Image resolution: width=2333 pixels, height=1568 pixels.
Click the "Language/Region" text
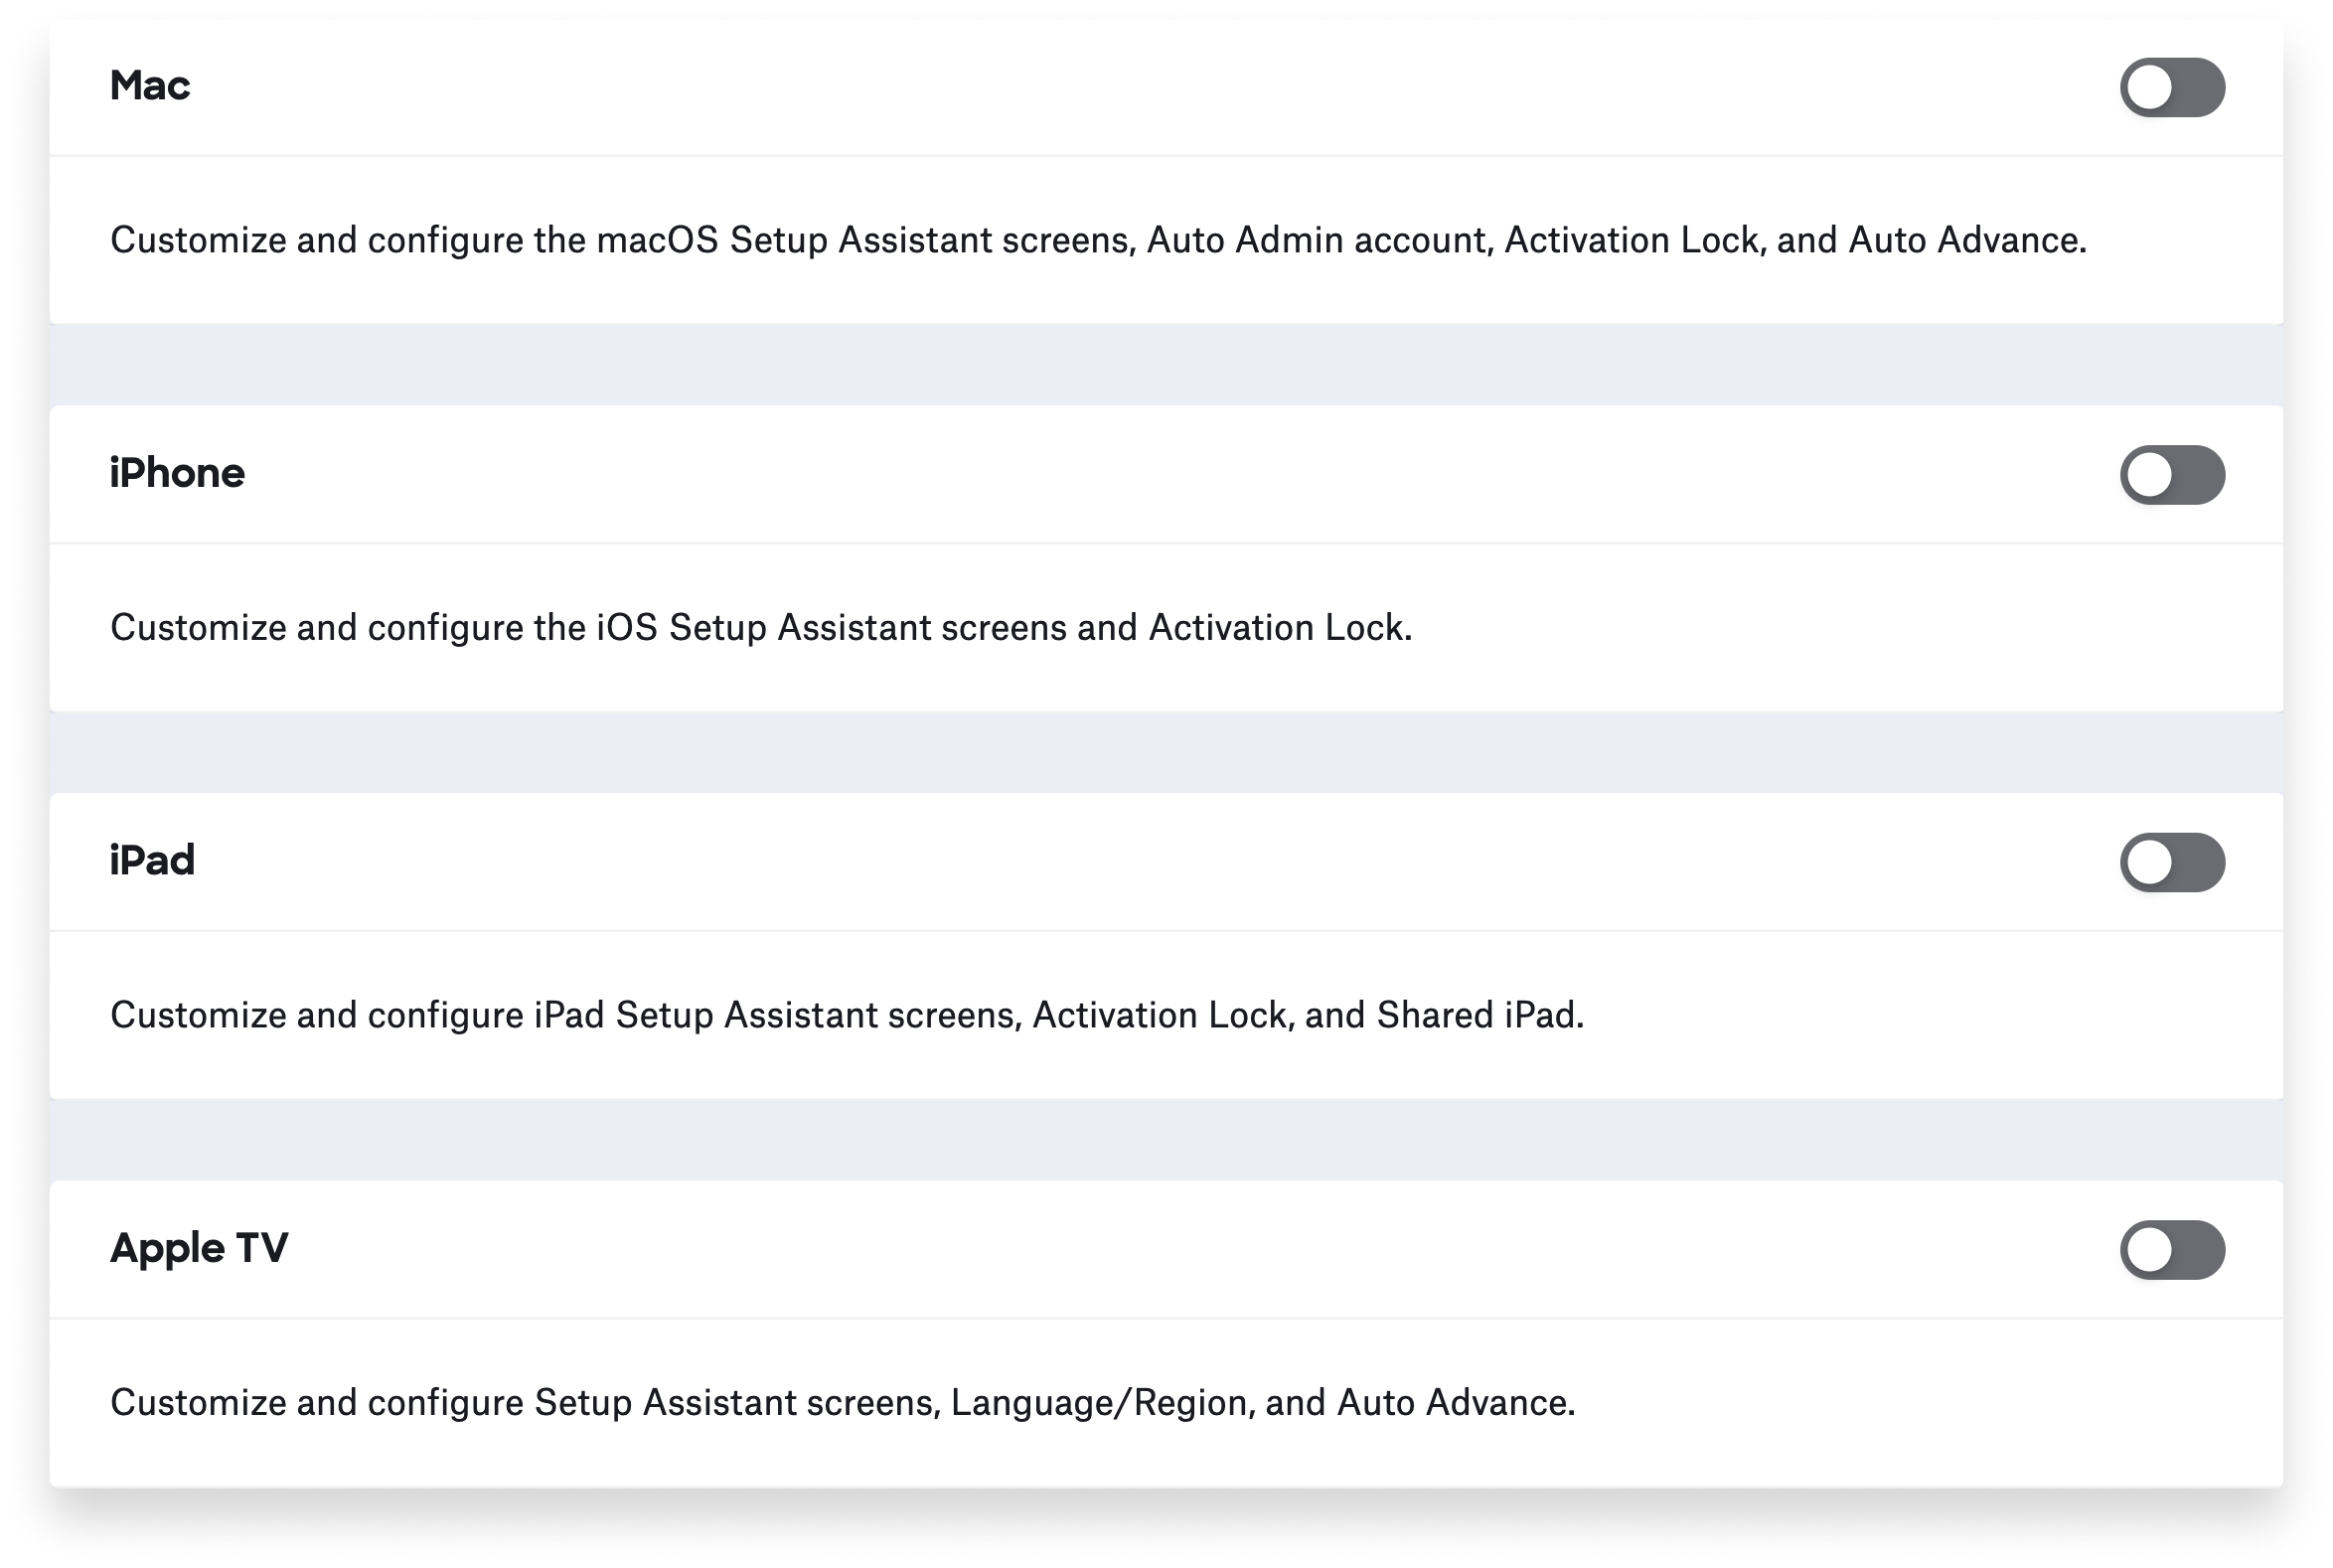point(1100,1403)
